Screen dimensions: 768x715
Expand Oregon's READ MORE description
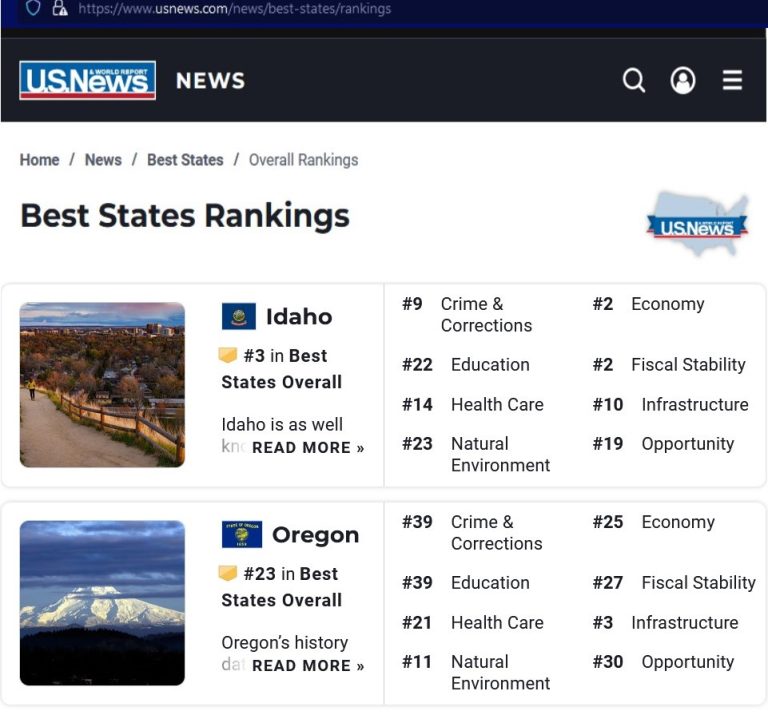tap(308, 666)
